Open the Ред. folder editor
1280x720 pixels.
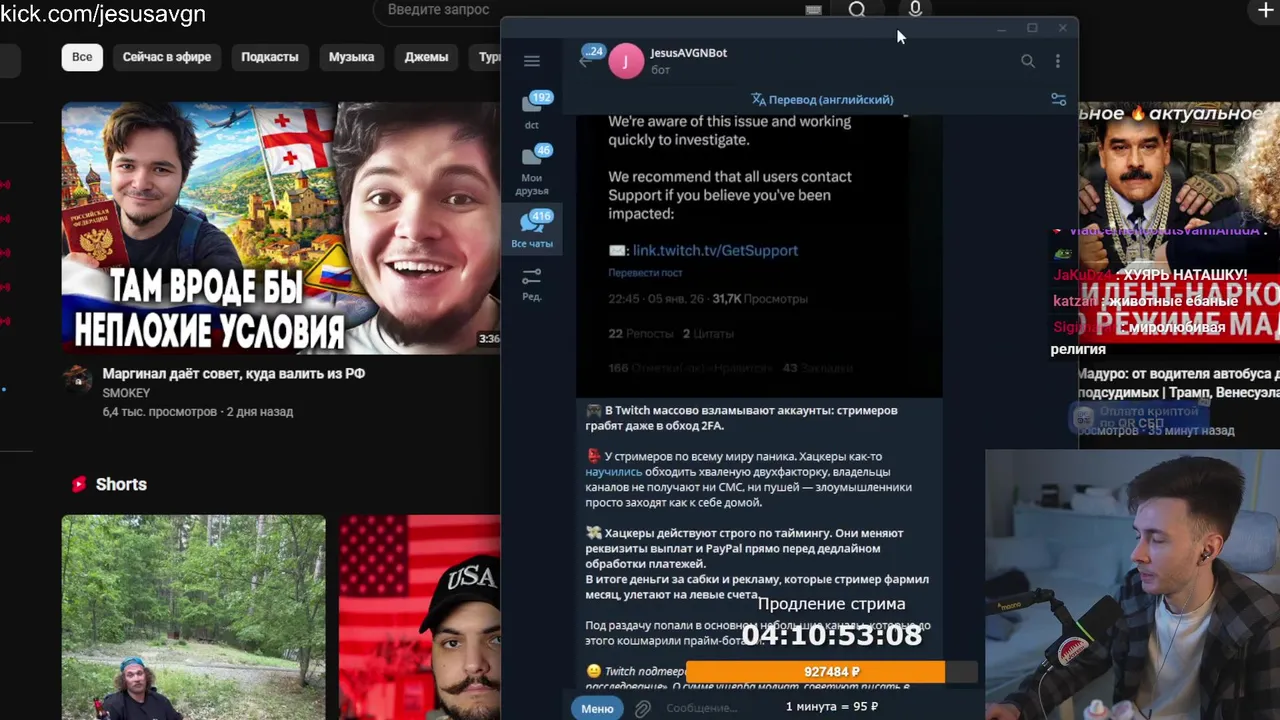[x=532, y=284]
